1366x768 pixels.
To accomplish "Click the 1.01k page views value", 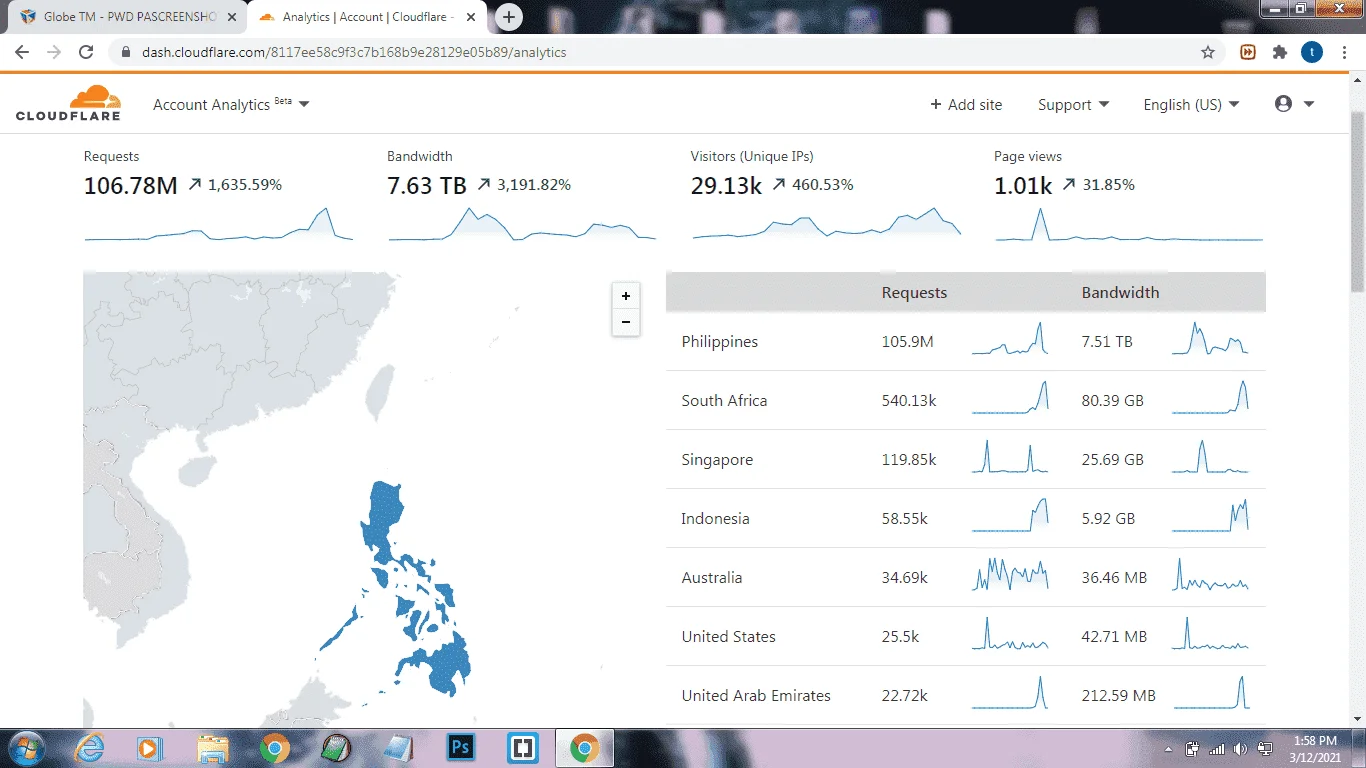I will [x=1023, y=185].
